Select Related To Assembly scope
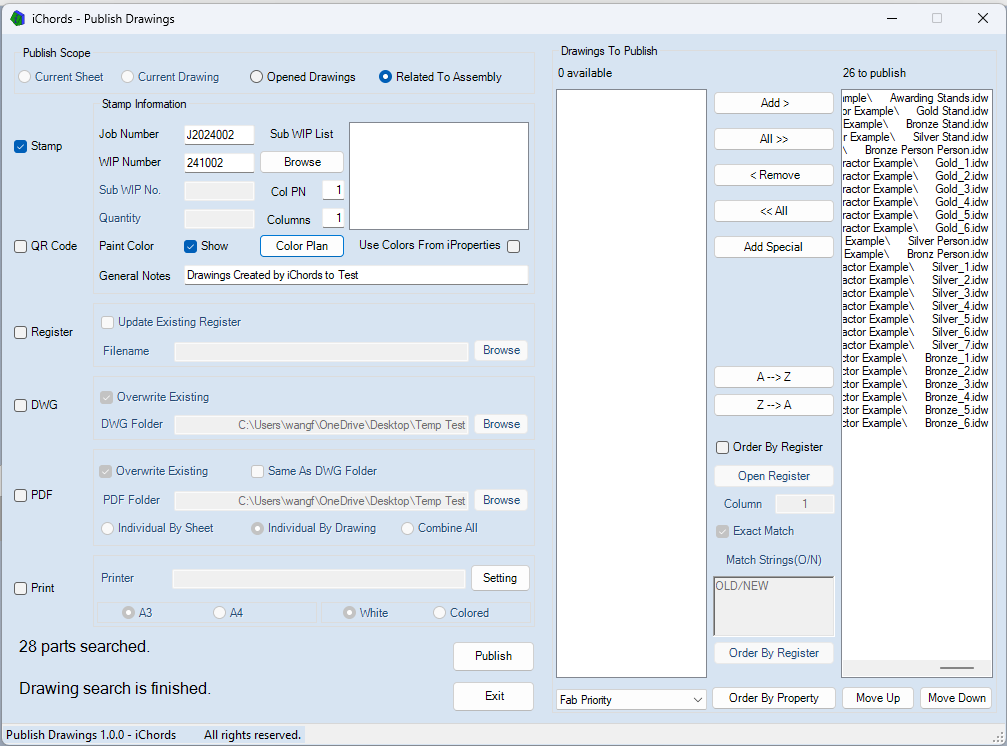The image size is (1007, 746). coord(441,77)
